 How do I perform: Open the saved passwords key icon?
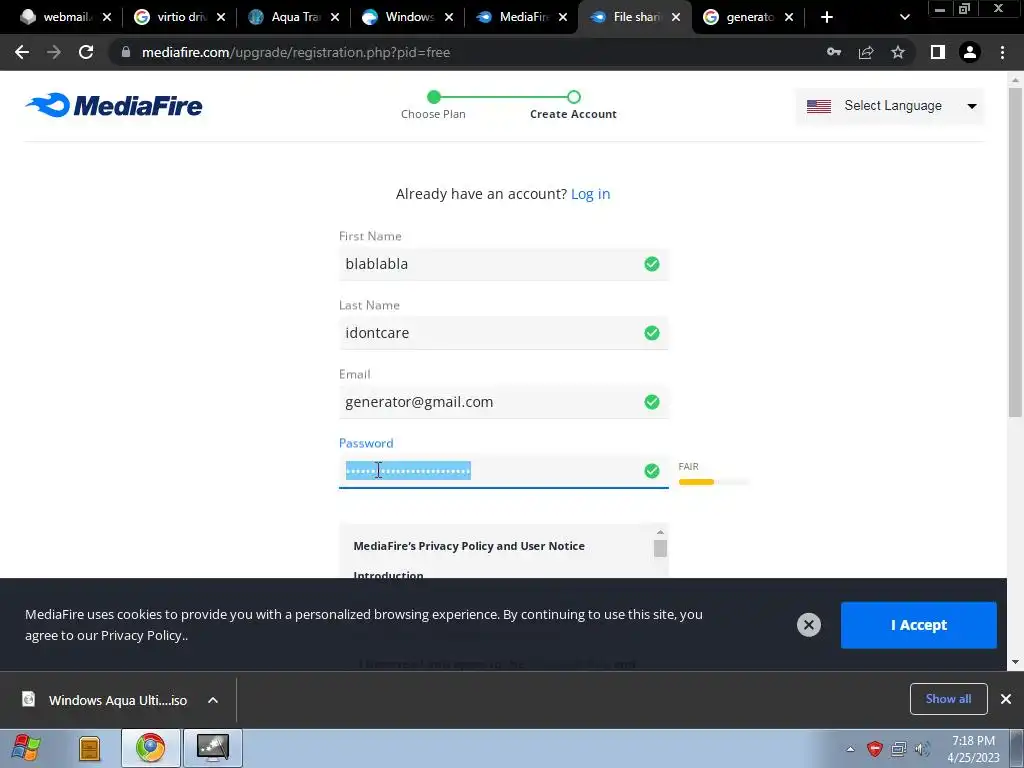coord(834,52)
